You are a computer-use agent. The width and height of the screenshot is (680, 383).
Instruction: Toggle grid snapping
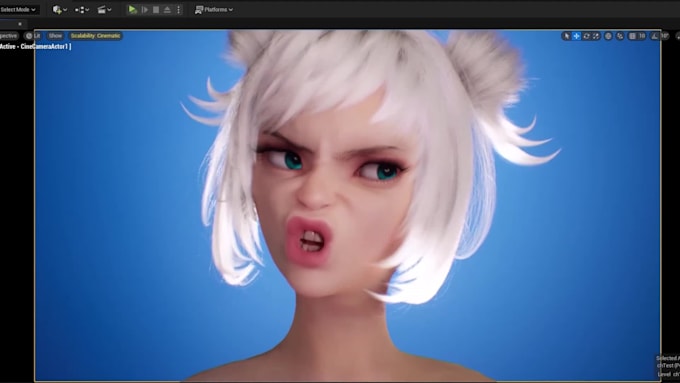coord(633,36)
